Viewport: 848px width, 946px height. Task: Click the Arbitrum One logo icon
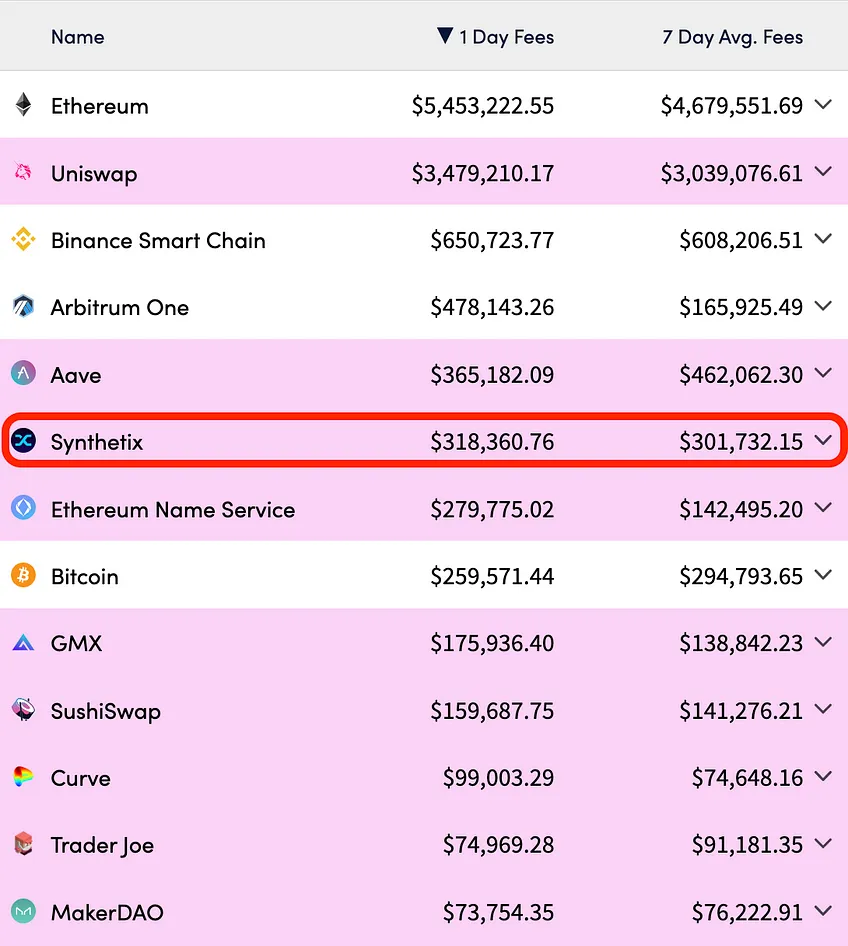coord(24,306)
